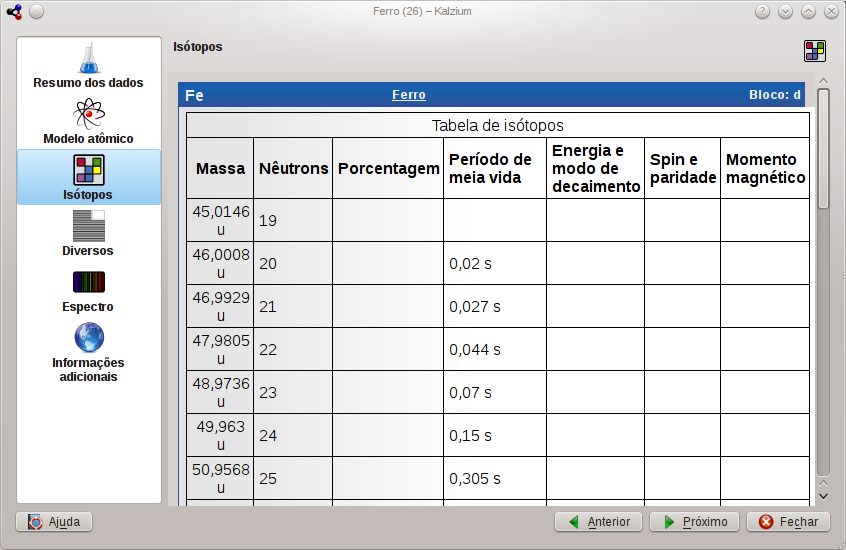Click the Nêutrons column header
The height and width of the screenshot is (550, 846).
(x=293, y=168)
